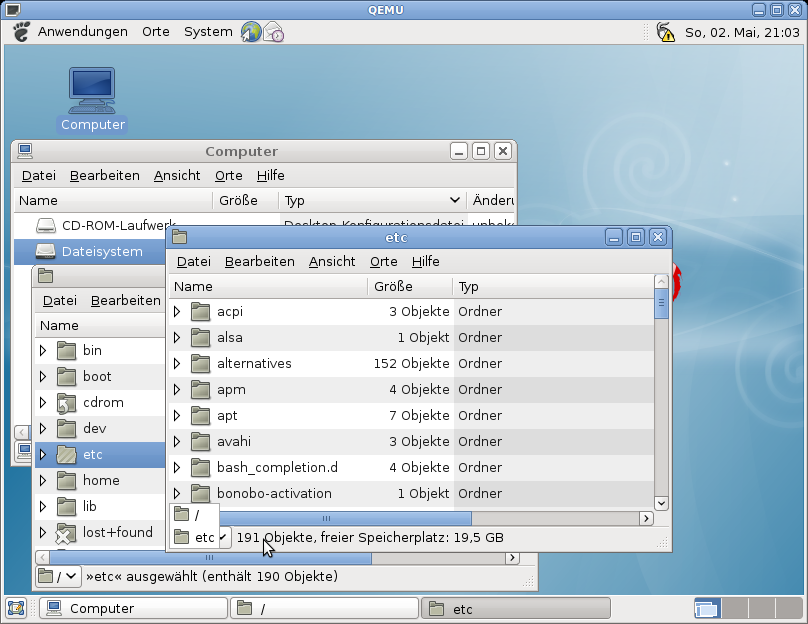Expand the apm folder row
Image resolution: width=808 pixels, height=624 pixels.
[x=177, y=390]
